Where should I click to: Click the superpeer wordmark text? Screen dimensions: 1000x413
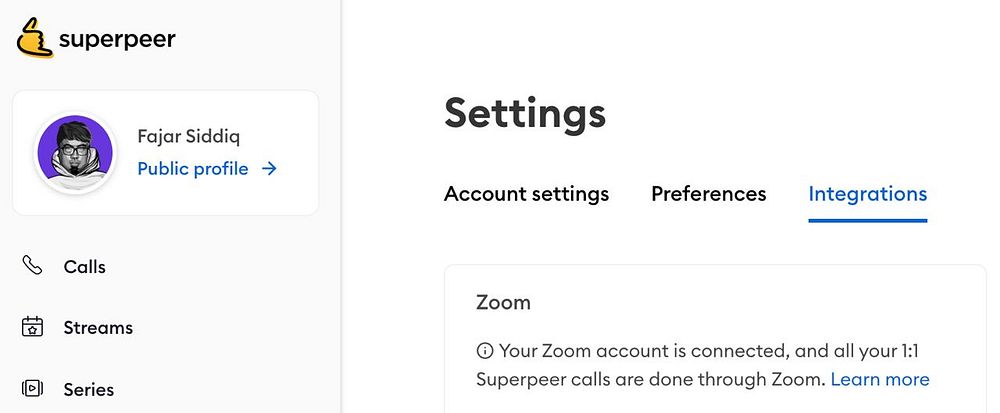point(117,40)
